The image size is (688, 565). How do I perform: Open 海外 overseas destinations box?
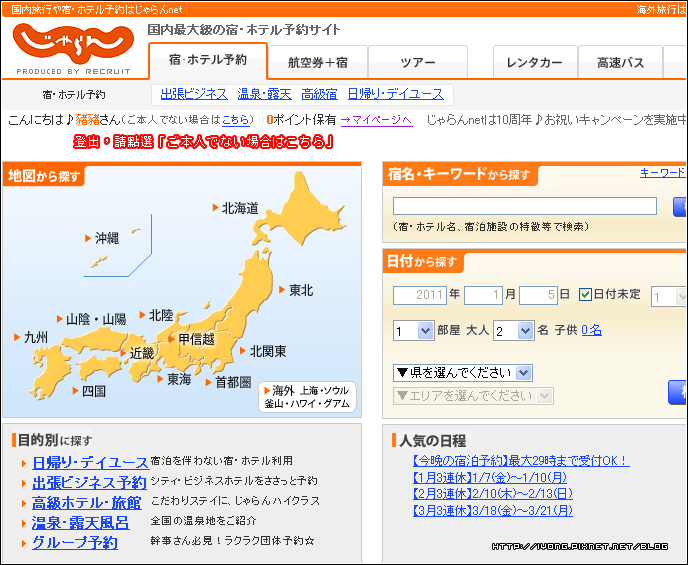(x=307, y=397)
